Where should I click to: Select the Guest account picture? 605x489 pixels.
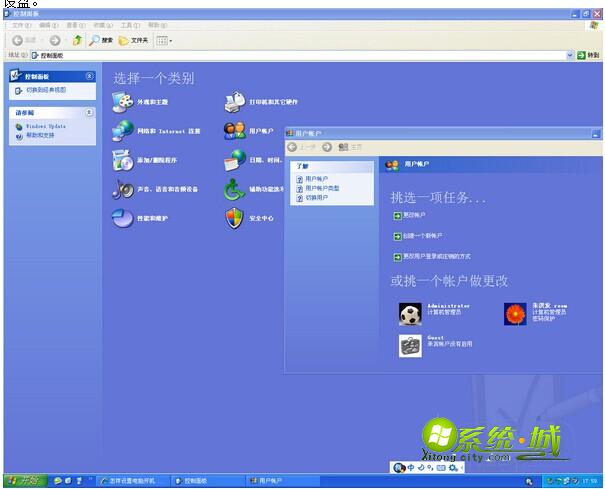410,346
